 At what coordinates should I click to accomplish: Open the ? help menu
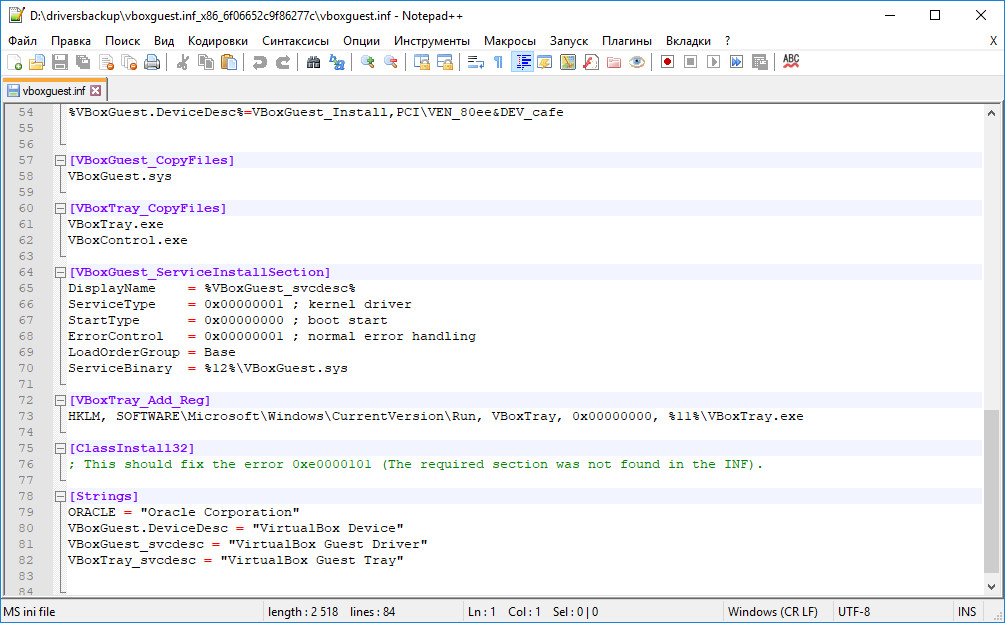coord(727,41)
